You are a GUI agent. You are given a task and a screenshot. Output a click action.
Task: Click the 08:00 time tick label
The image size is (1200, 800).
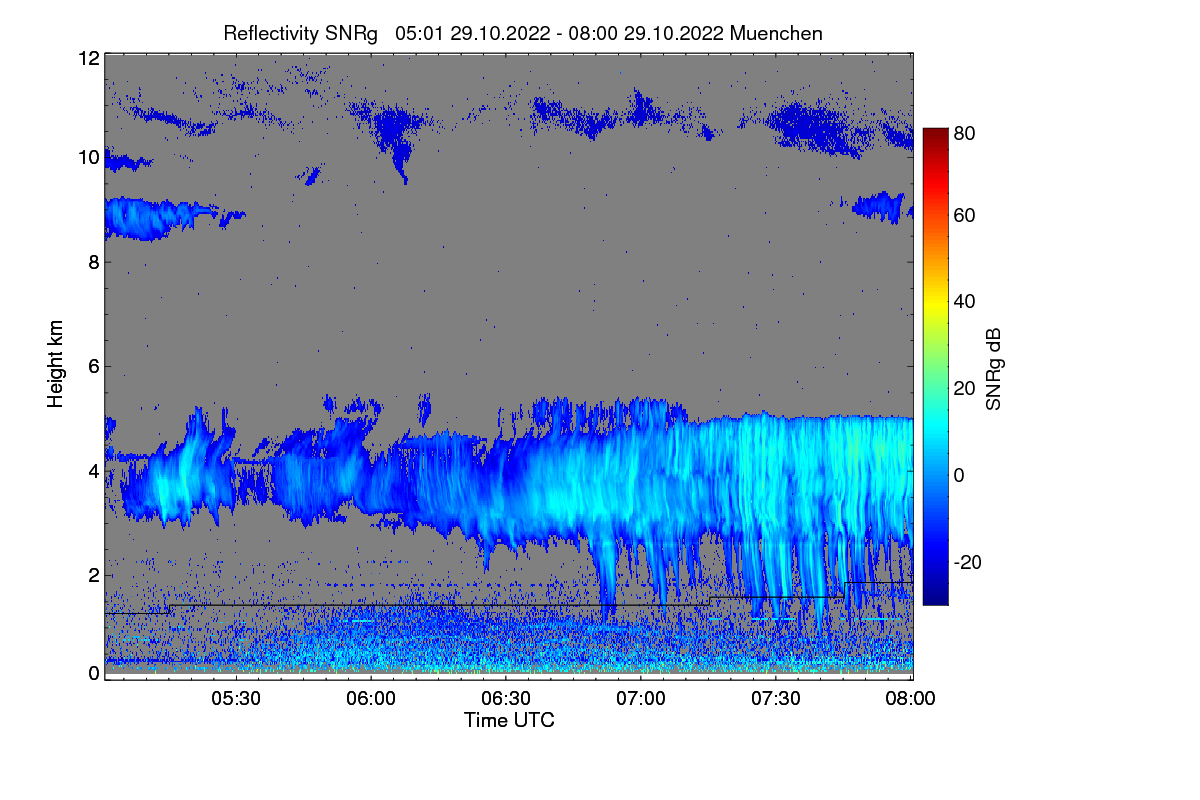click(x=911, y=699)
